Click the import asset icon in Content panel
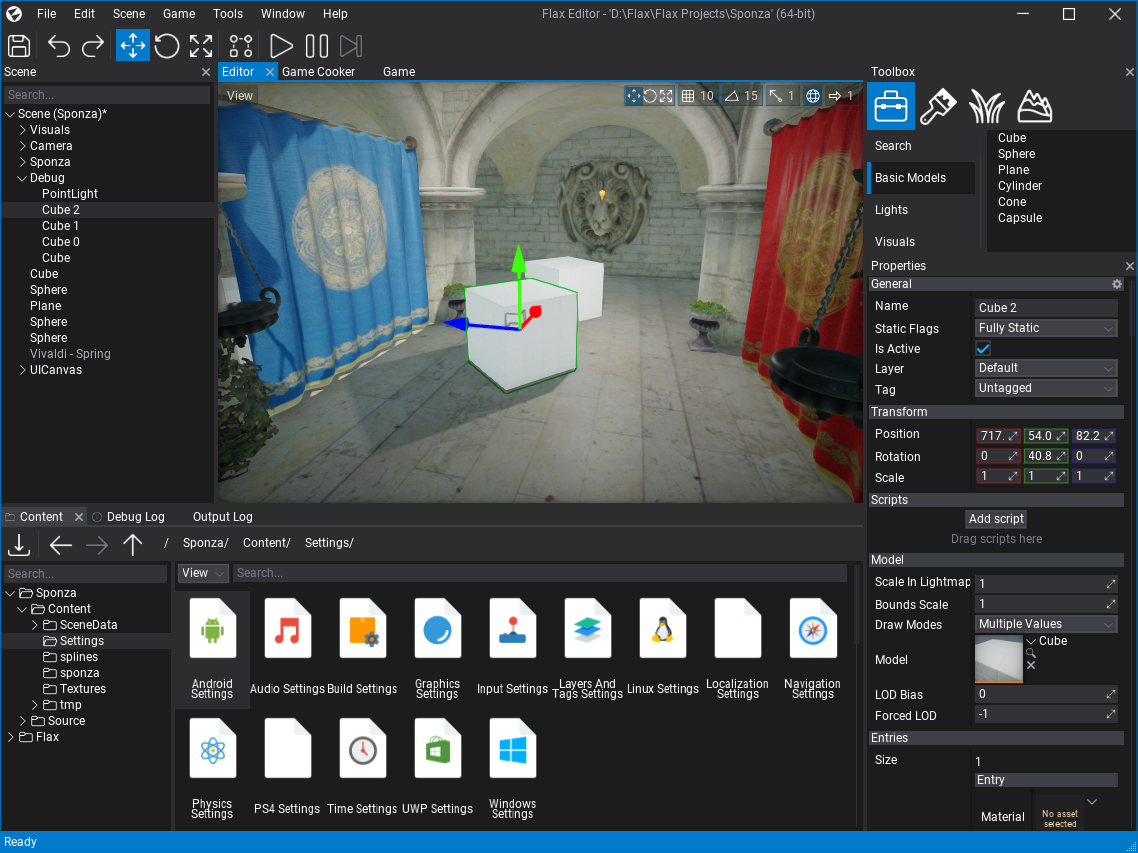This screenshot has width=1138, height=853. (x=19, y=544)
